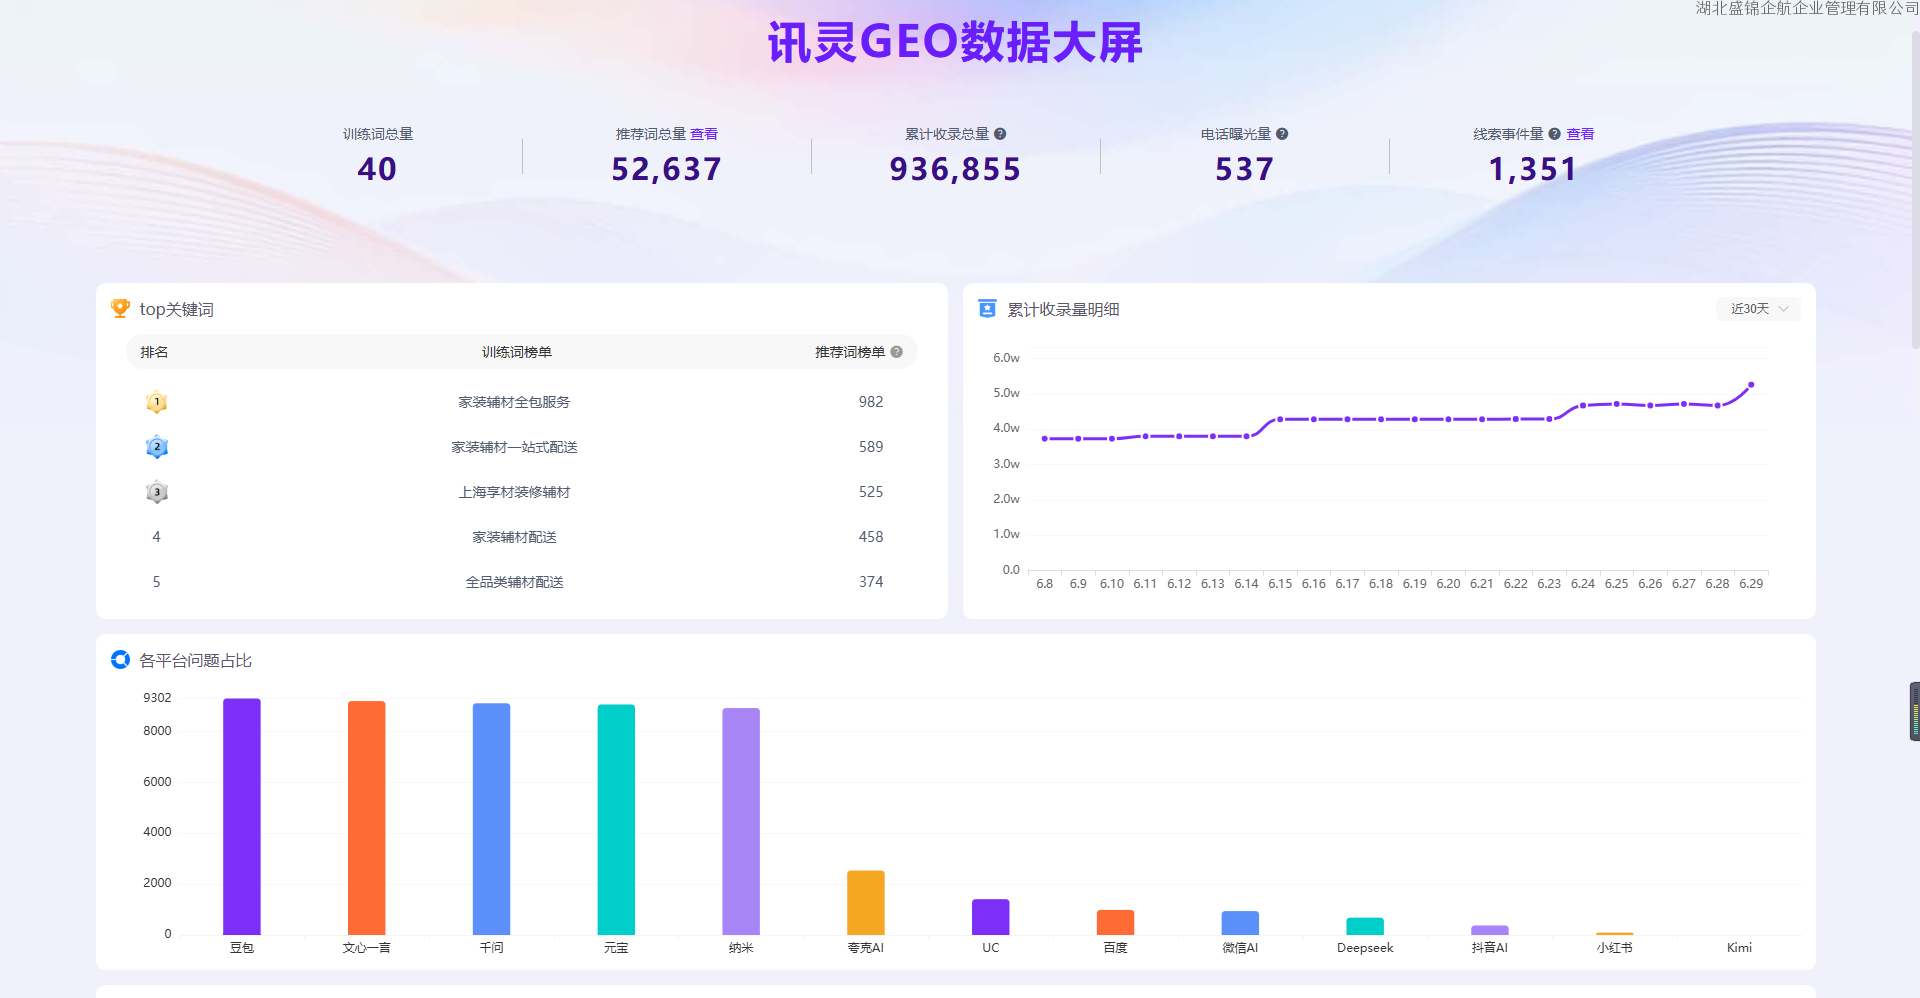Click the gold rank 1 medal
This screenshot has height=998, width=1920.
click(156, 402)
